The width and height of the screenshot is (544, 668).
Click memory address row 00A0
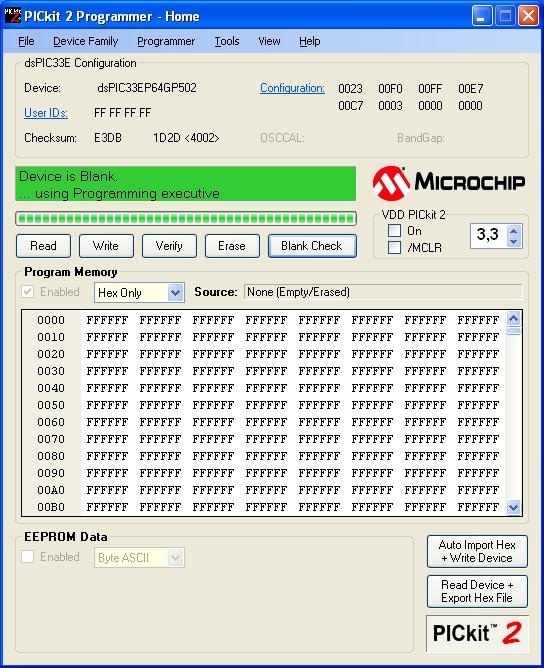tap(51, 490)
